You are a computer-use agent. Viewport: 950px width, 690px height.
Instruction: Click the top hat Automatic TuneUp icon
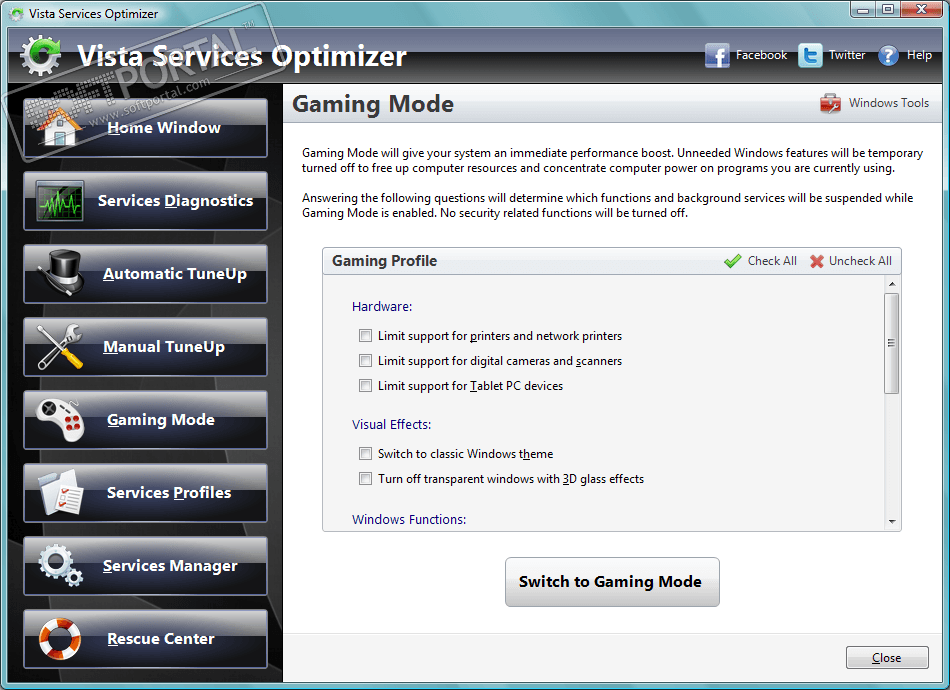pyautogui.click(x=62, y=273)
